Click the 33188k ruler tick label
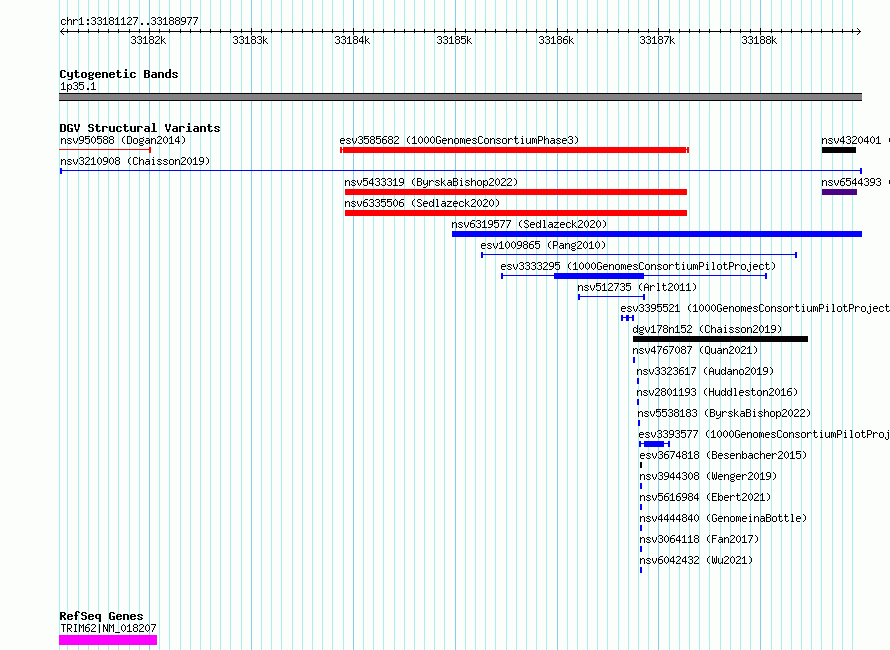The width and height of the screenshot is (890, 650). (759, 40)
